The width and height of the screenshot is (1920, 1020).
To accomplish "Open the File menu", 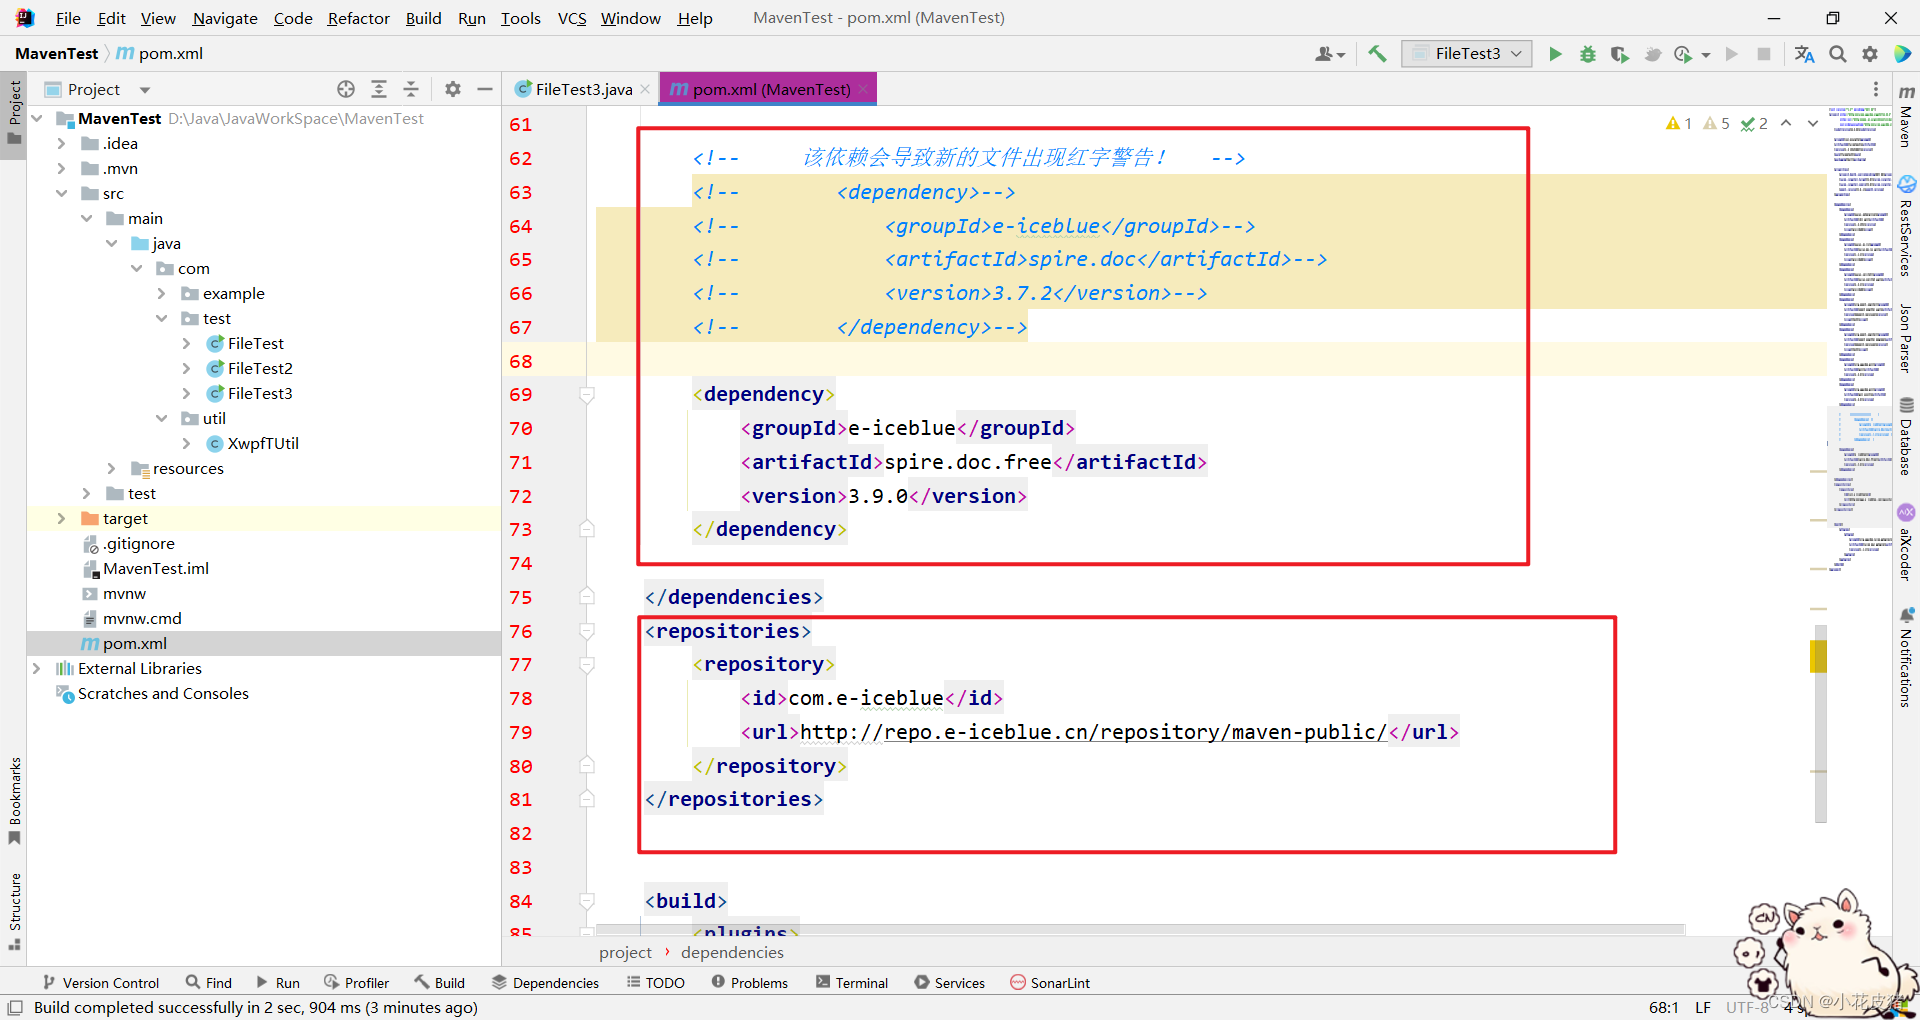I will (x=68, y=18).
